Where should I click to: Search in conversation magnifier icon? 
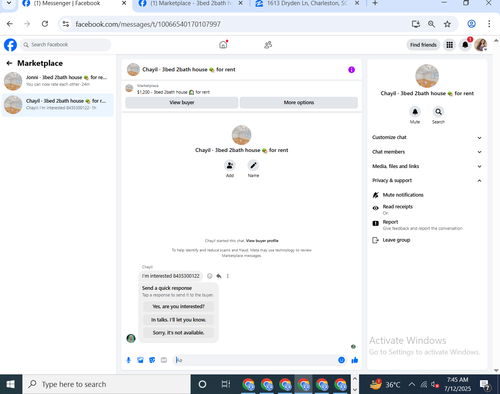(x=438, y=112)
